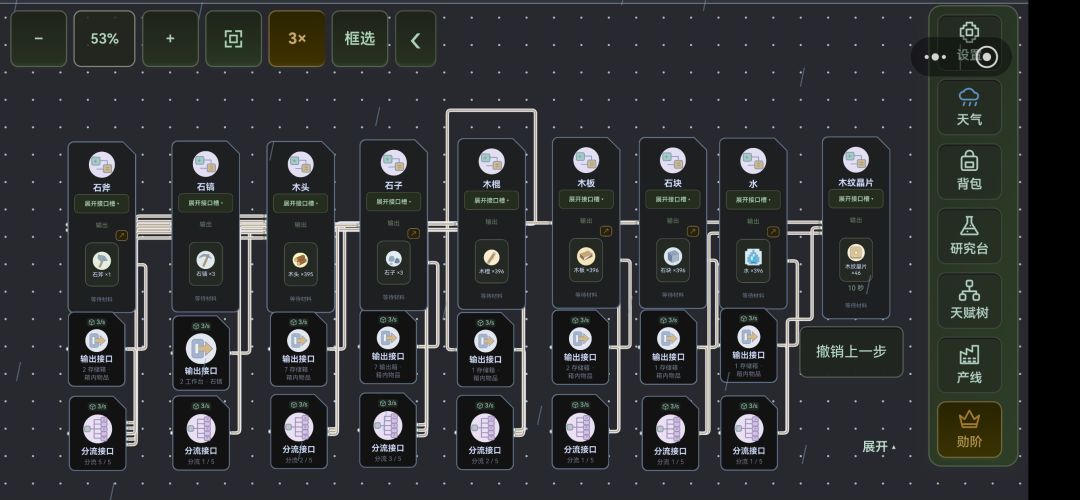Expand 展开接口槽 on the 木板 node

tap(586, 199)
